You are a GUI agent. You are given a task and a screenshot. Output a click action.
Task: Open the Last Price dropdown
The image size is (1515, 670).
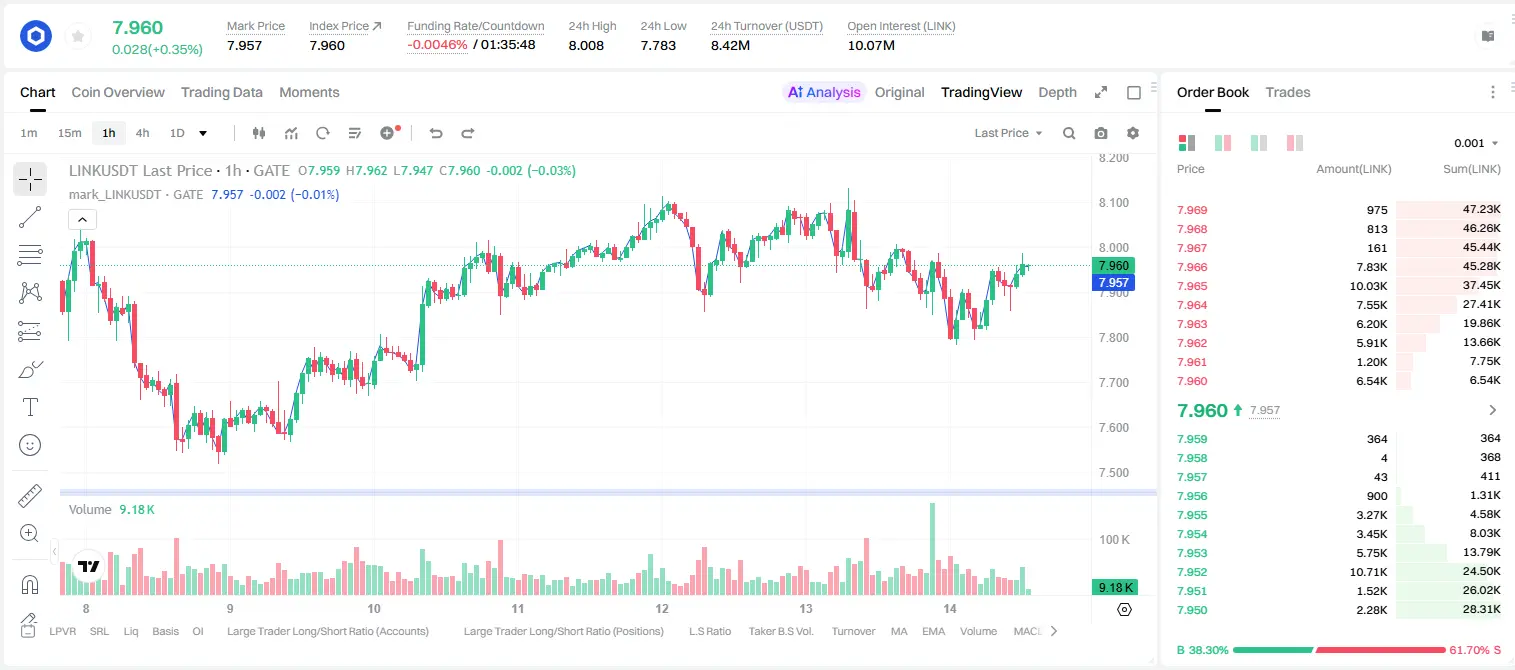click(x=1009, y=133)
